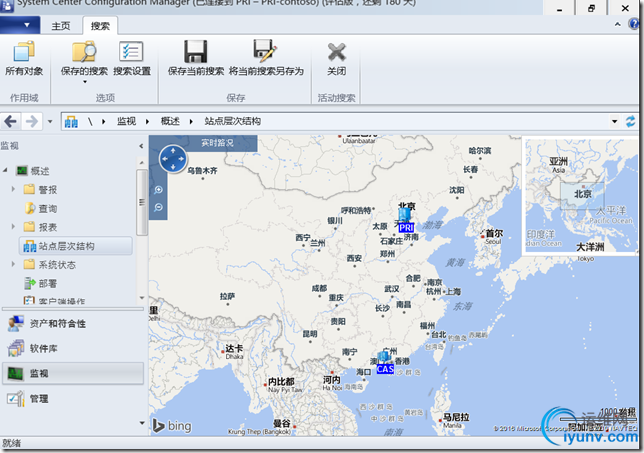Click the 实时路况 traffic button
Image resolution: width=644 pixels, height=453 pixels.
click(217, 143)
